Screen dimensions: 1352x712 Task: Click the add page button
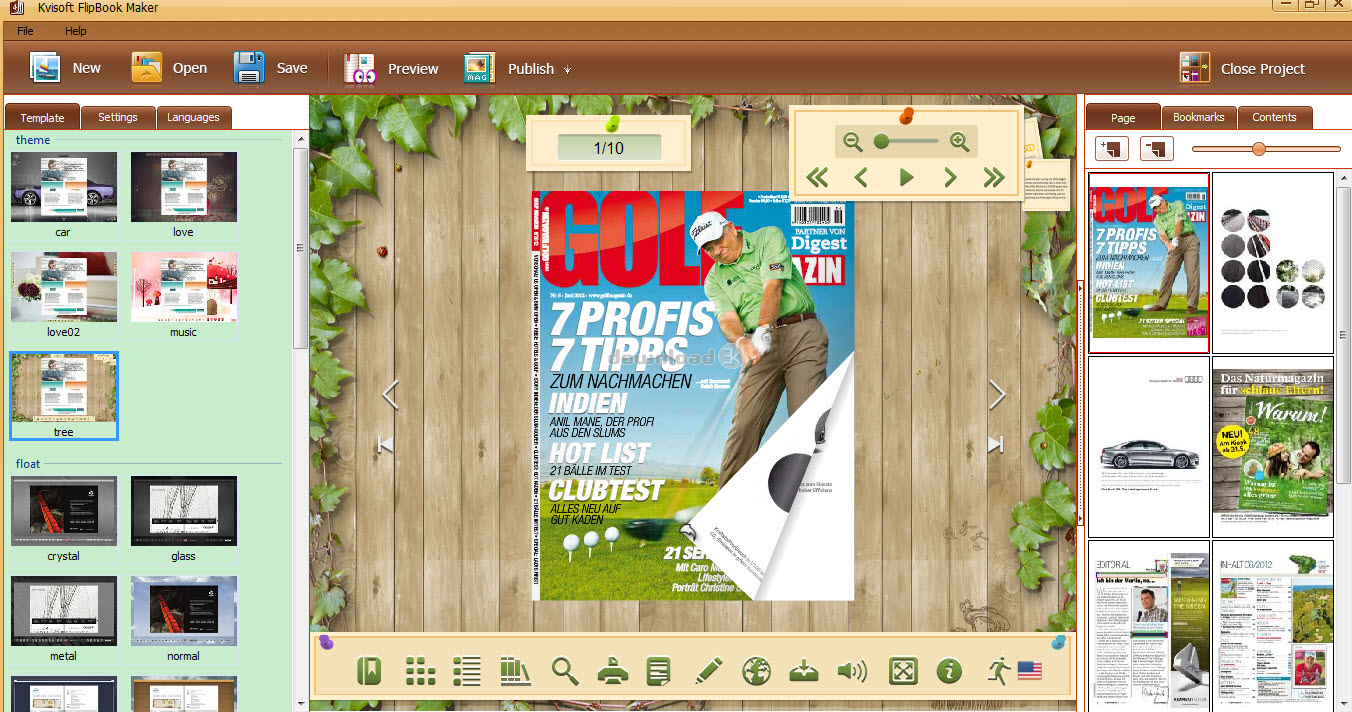[x=1112, y=149]
